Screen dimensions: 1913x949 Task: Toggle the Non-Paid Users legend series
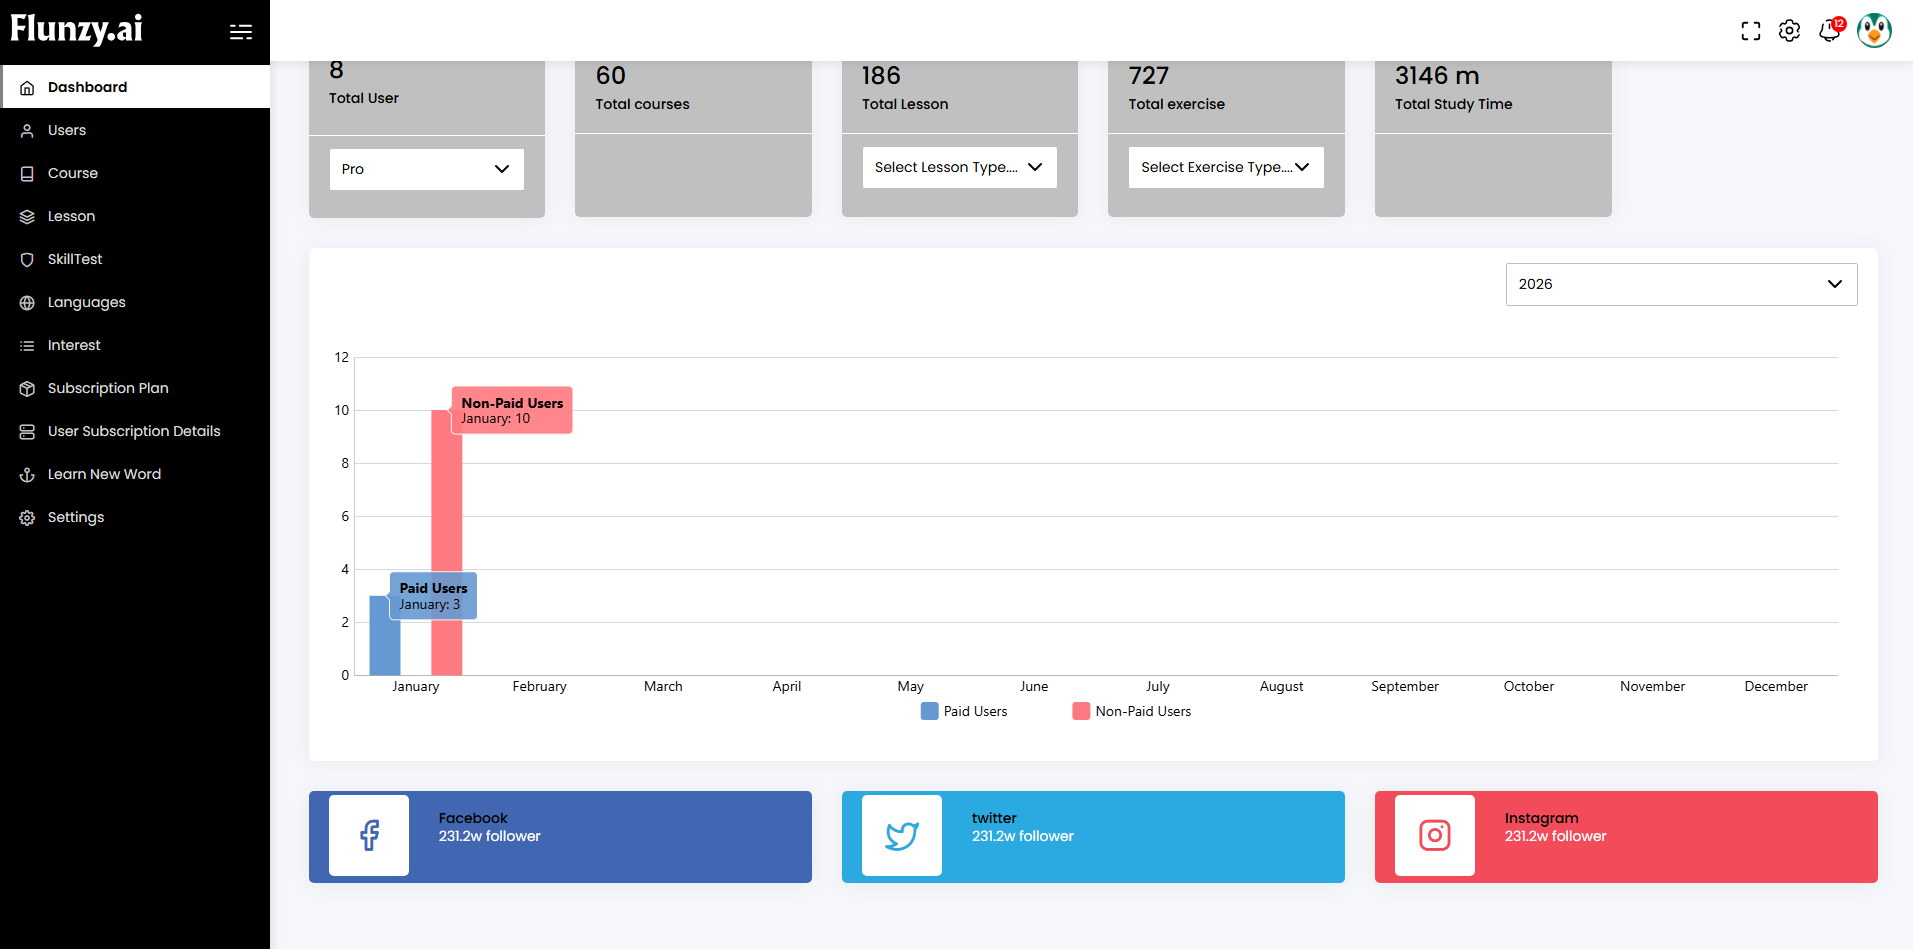point(1131,711)
